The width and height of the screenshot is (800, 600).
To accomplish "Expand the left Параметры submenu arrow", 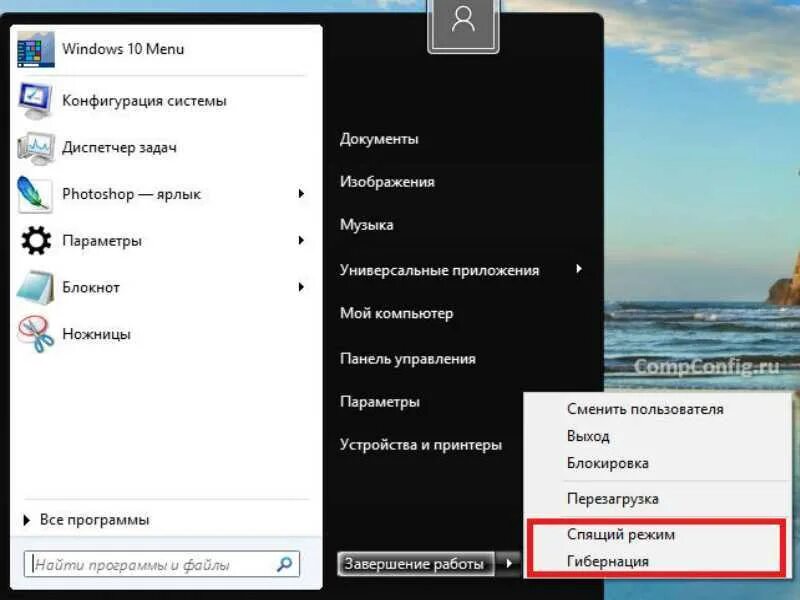I will tap(301, 240).
